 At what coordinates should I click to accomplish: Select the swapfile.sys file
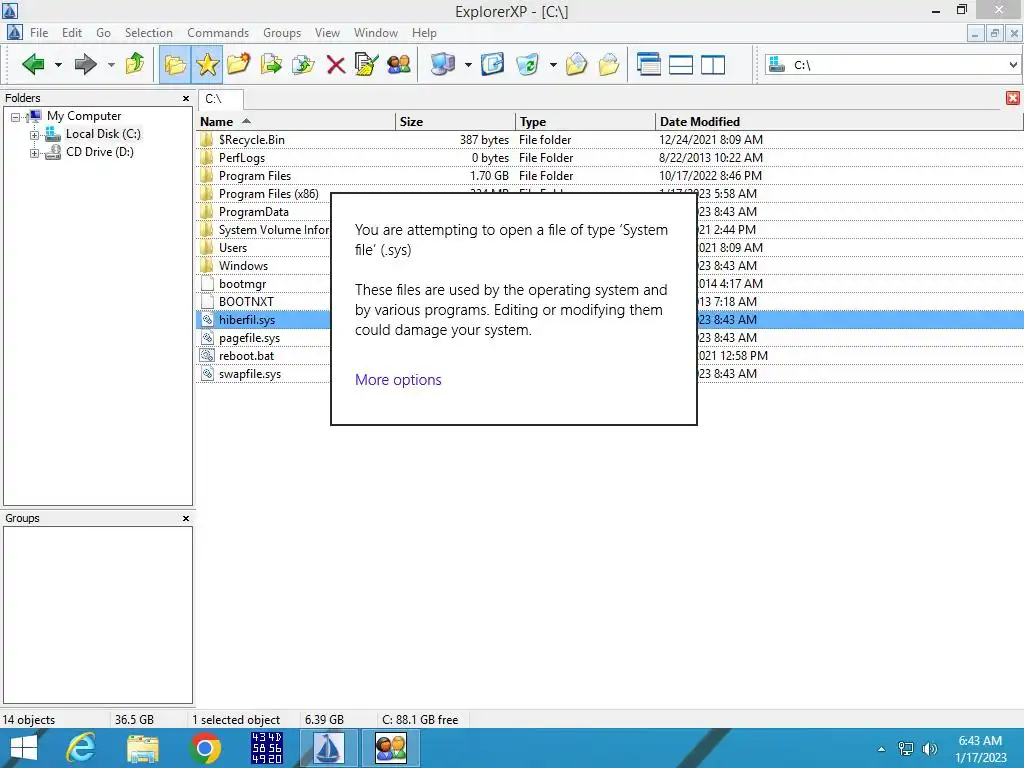(x=249, y=374)
